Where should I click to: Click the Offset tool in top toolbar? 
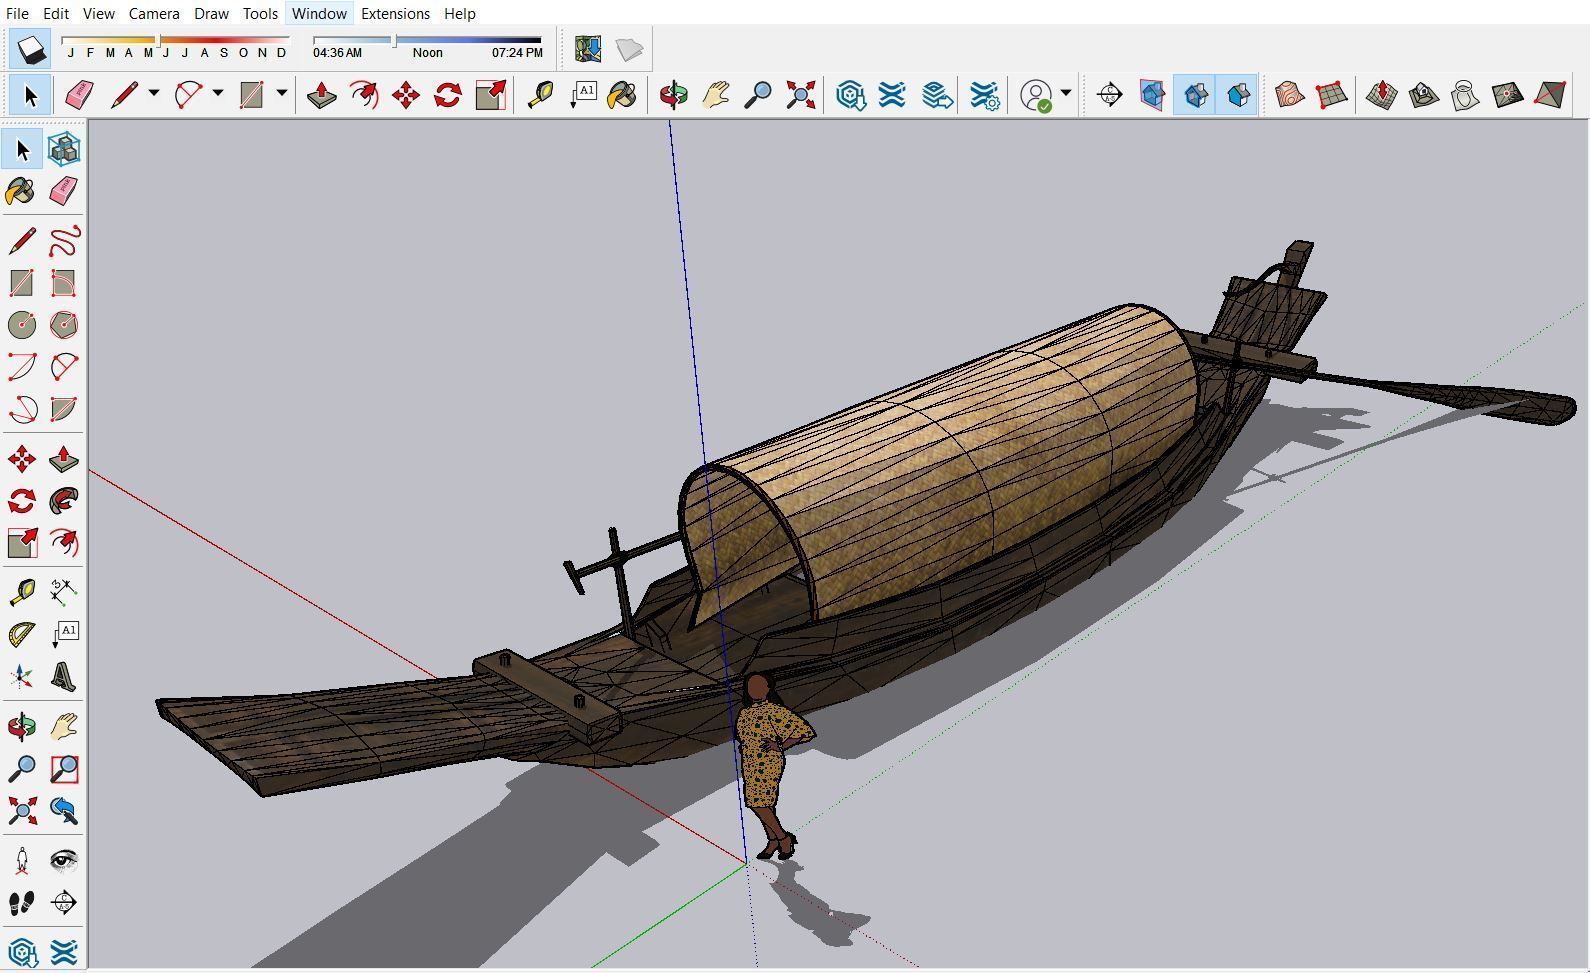[364, 95]
